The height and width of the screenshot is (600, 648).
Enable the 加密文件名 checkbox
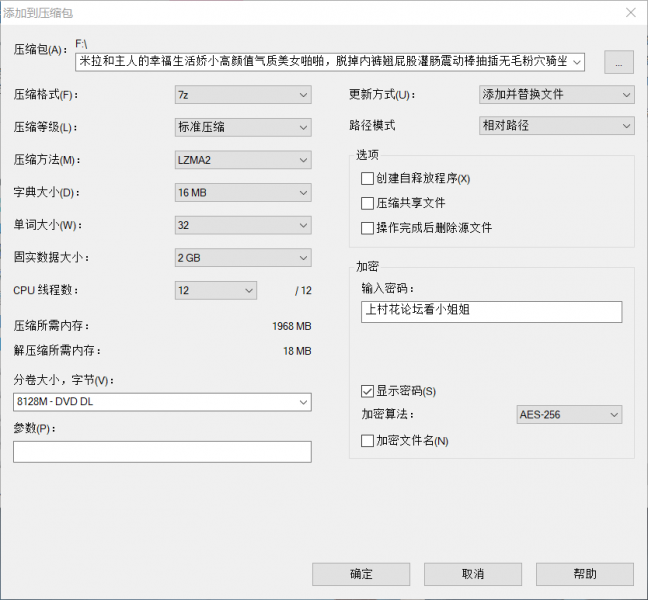coord(367,440)
